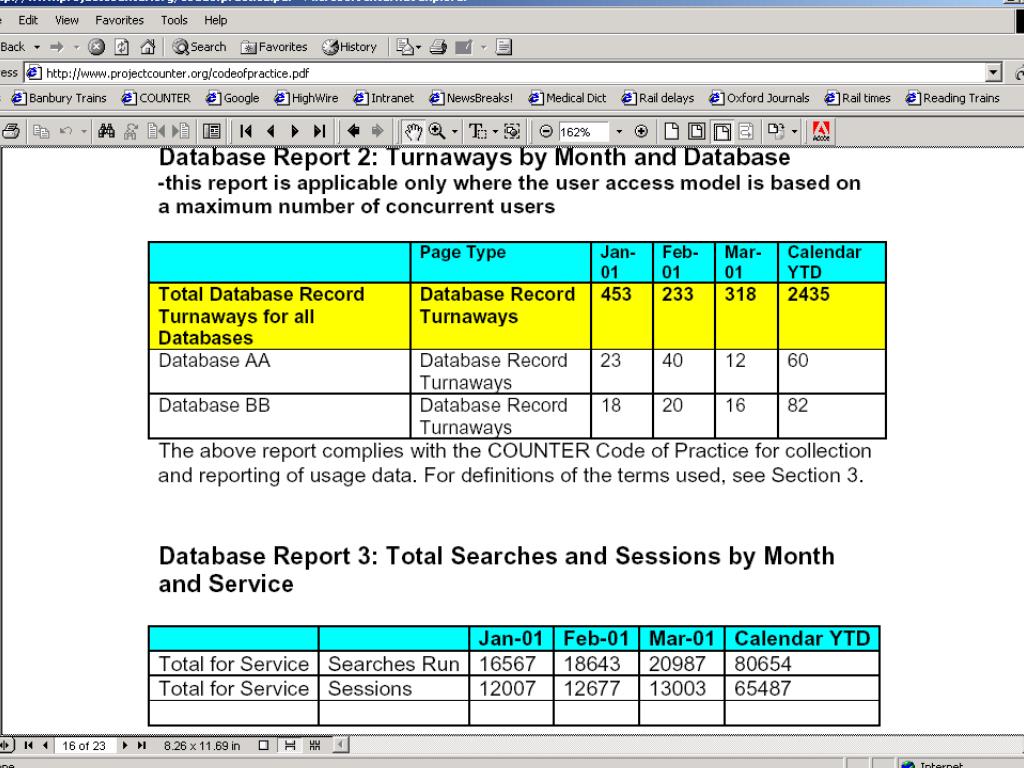The width and height of the screenshot is (1024, 768).
Task: Click status bar previous page button
Action: coord(44,745)
